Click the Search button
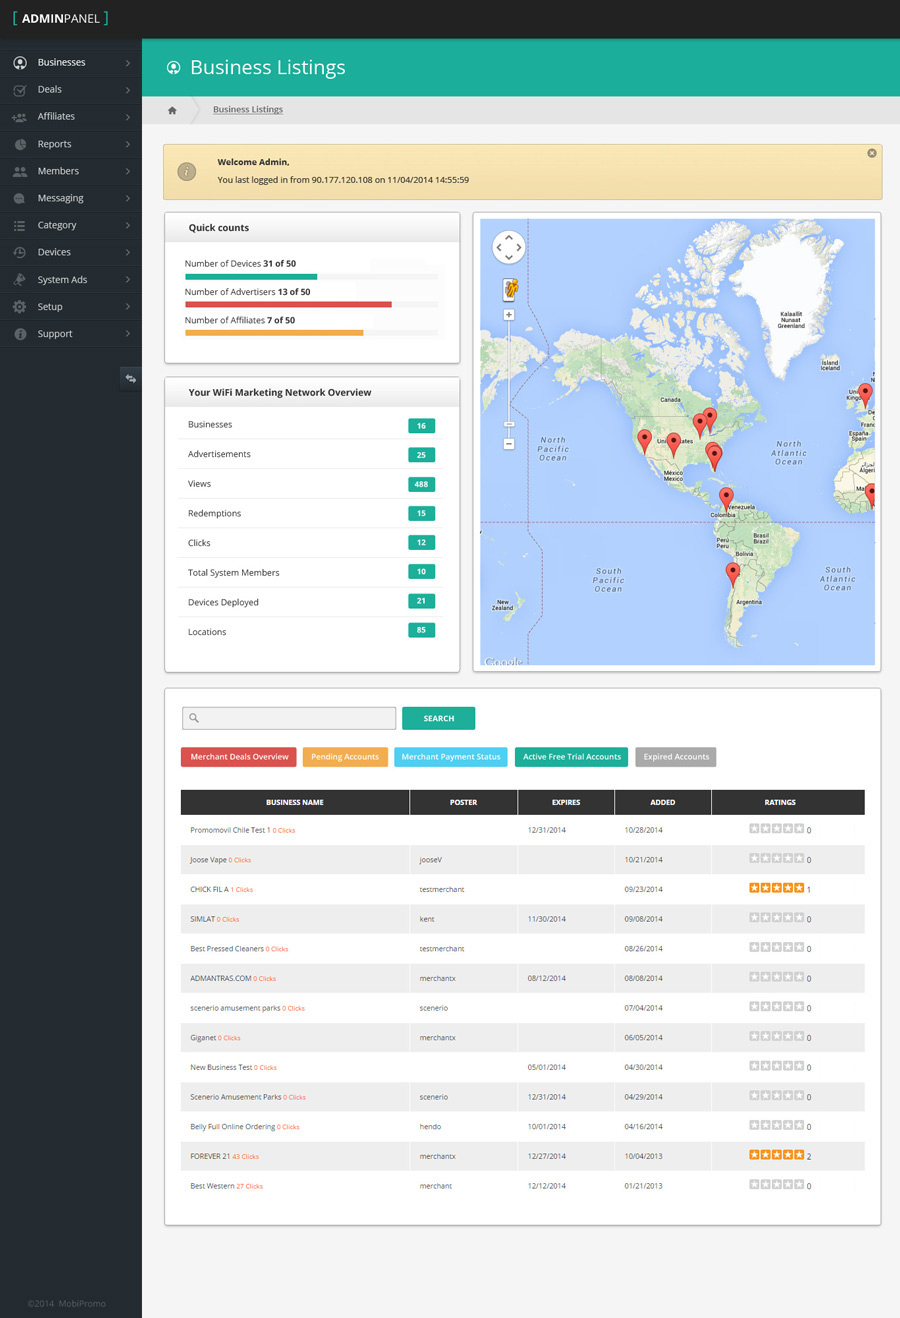Image resolution: width=900 pixels, height=1318 pixels. click(x=438, y=718)
